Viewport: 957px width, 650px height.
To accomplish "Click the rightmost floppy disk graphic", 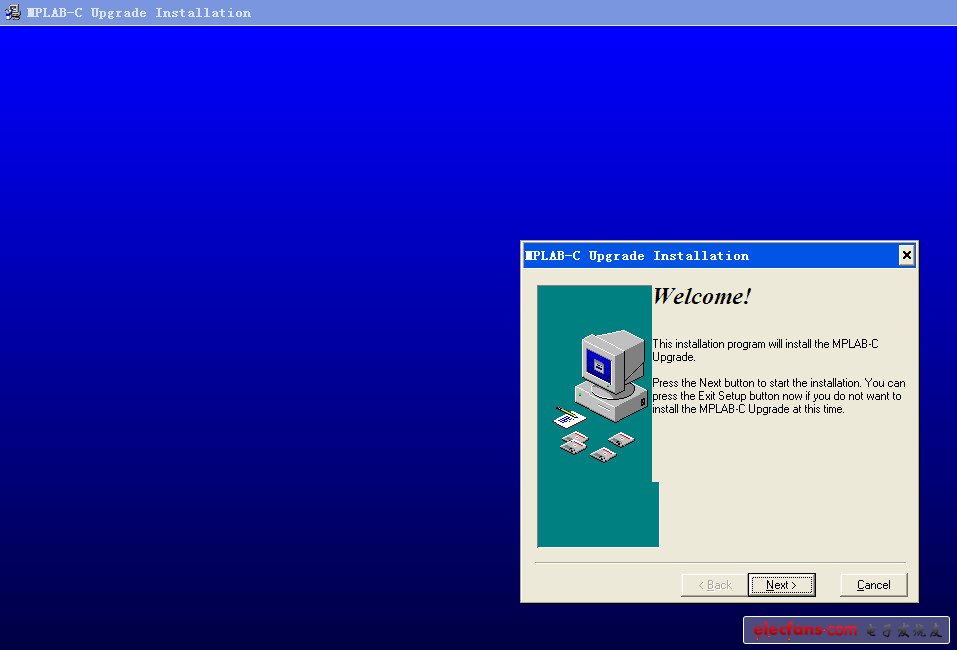I will (622, 440).
